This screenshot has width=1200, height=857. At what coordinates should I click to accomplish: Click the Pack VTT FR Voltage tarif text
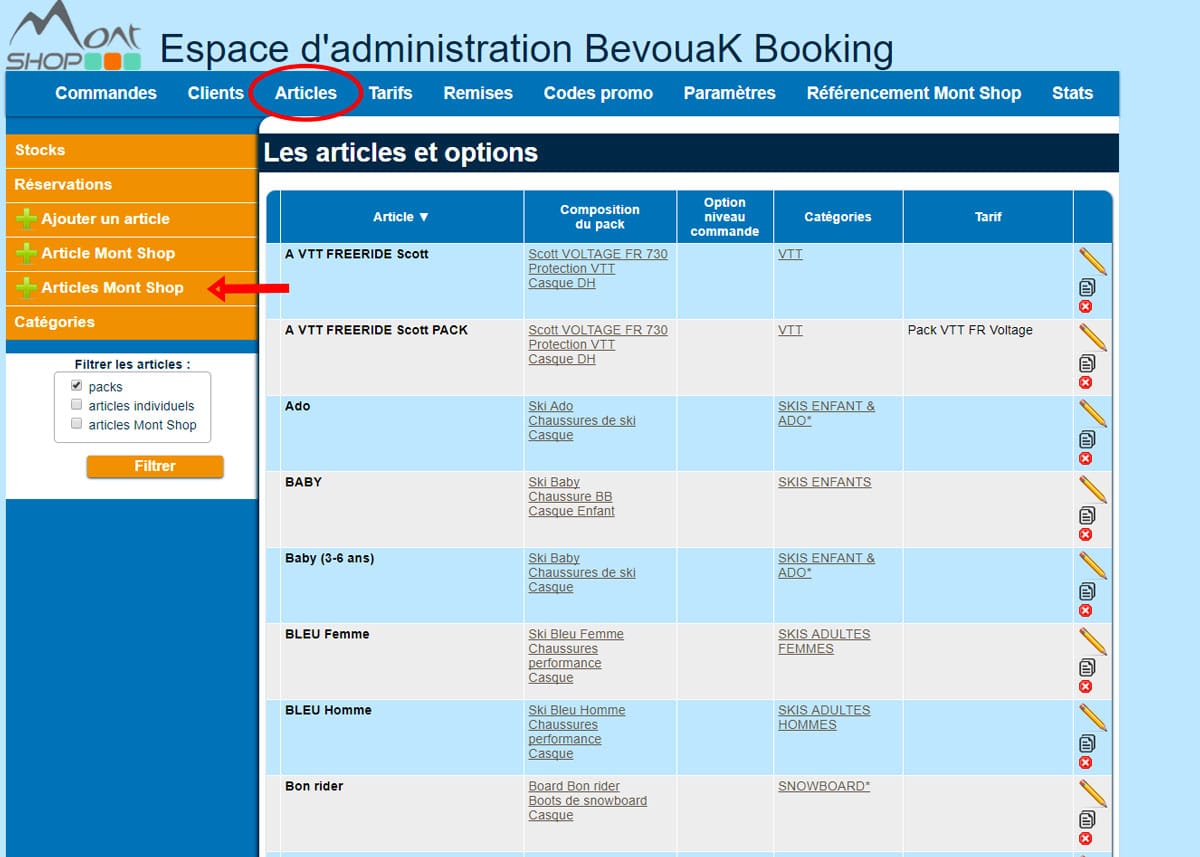click(970, 330)
